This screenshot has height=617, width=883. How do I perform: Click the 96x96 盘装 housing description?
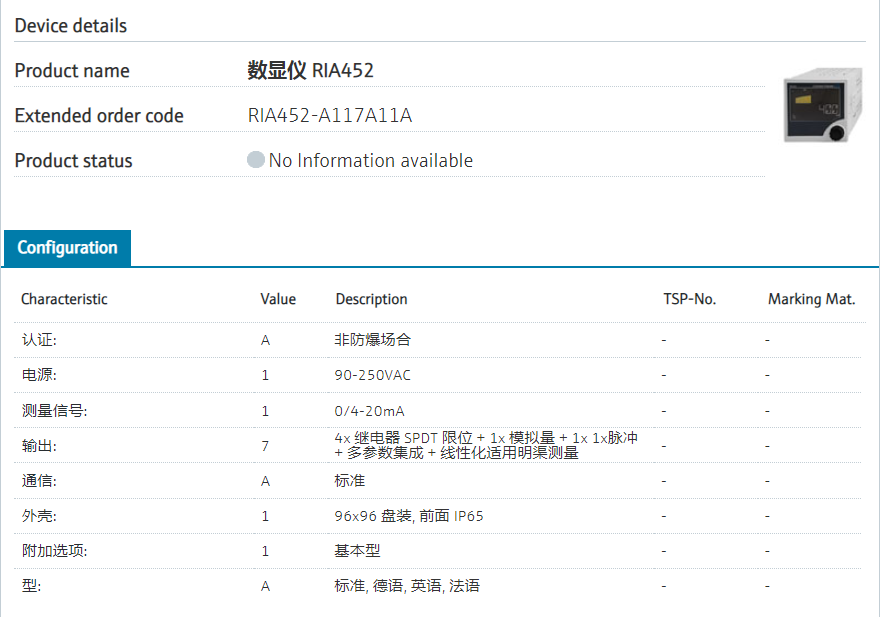(409, 516)
